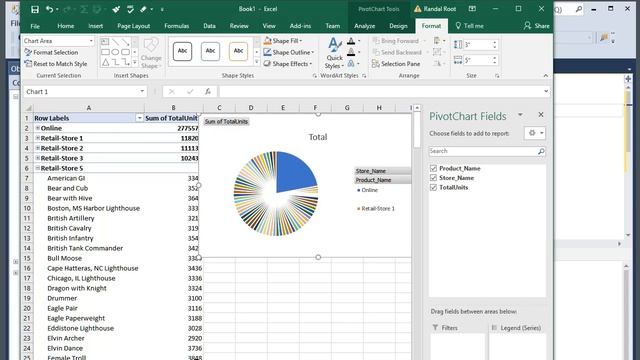
Task: Open Shape Fill options
Action: click(x=283, y=41)
